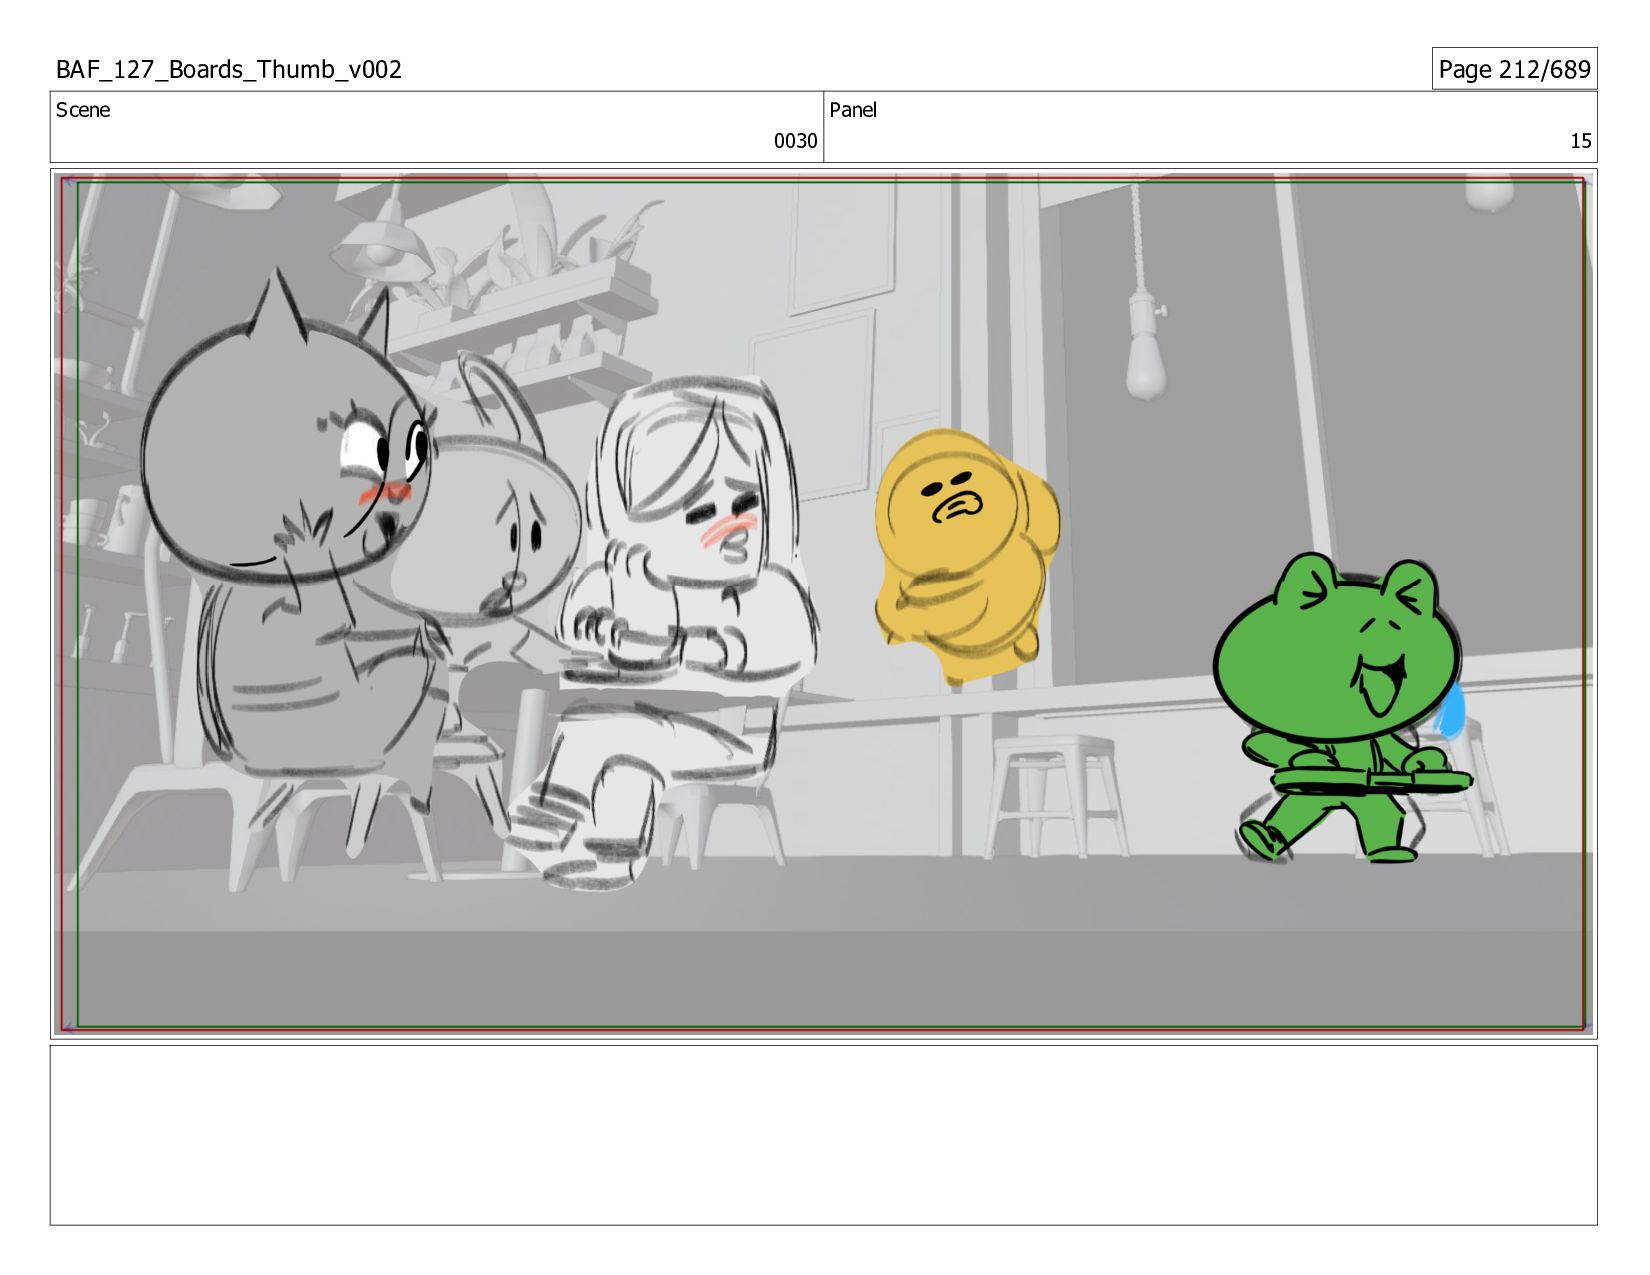Click the Scene label

click(x=83, y=110)
